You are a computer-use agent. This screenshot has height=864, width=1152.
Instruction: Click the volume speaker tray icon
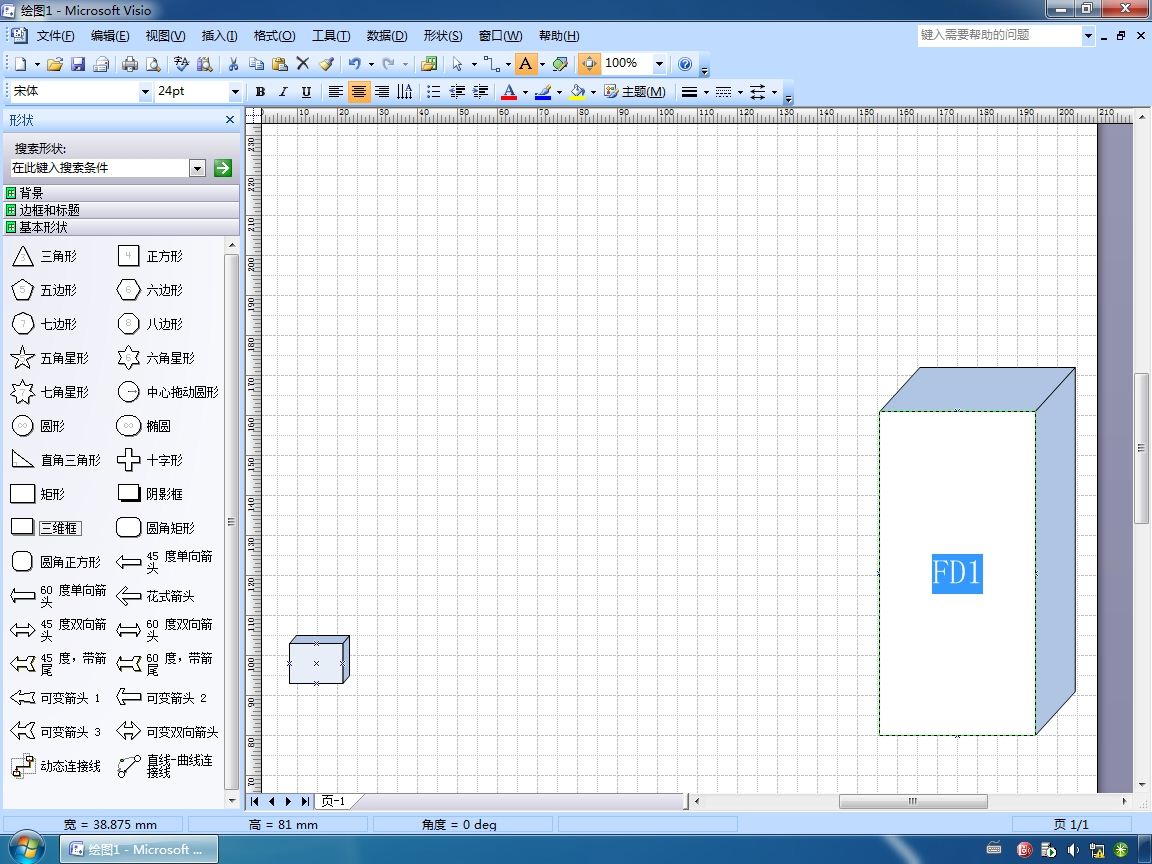tap(1073, 850)
